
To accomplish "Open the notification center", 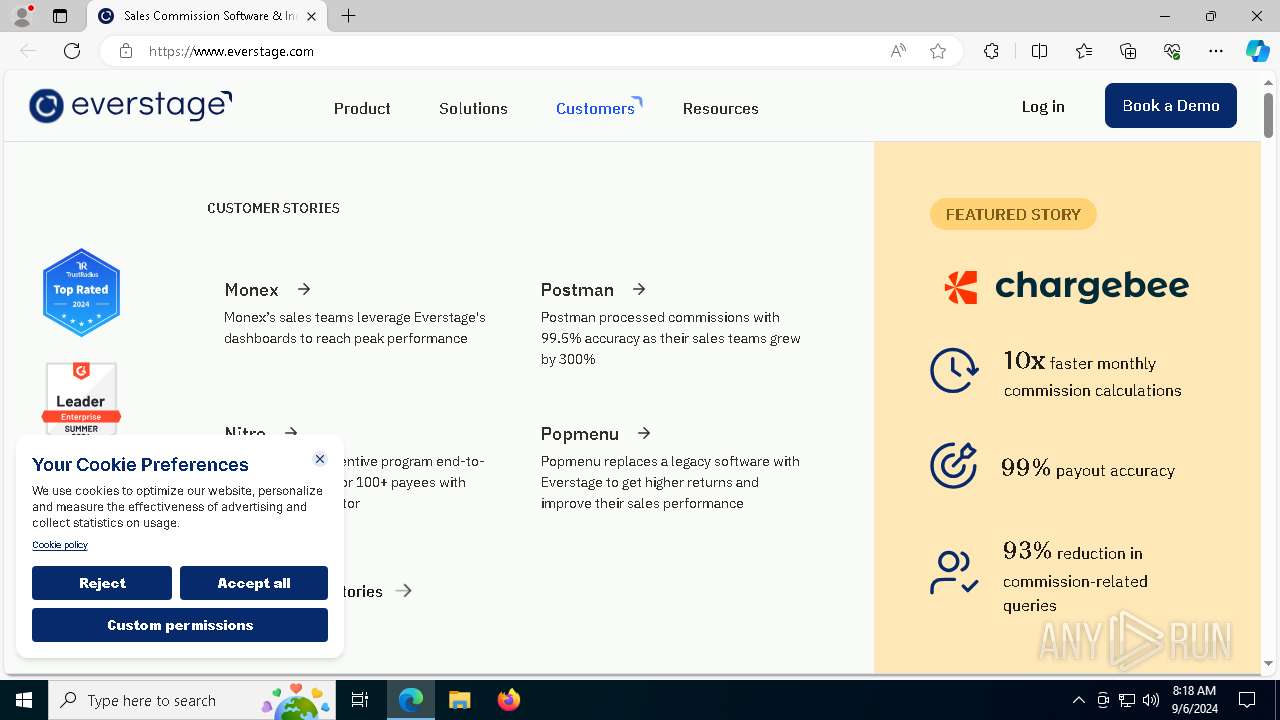I will point(1247,700).
